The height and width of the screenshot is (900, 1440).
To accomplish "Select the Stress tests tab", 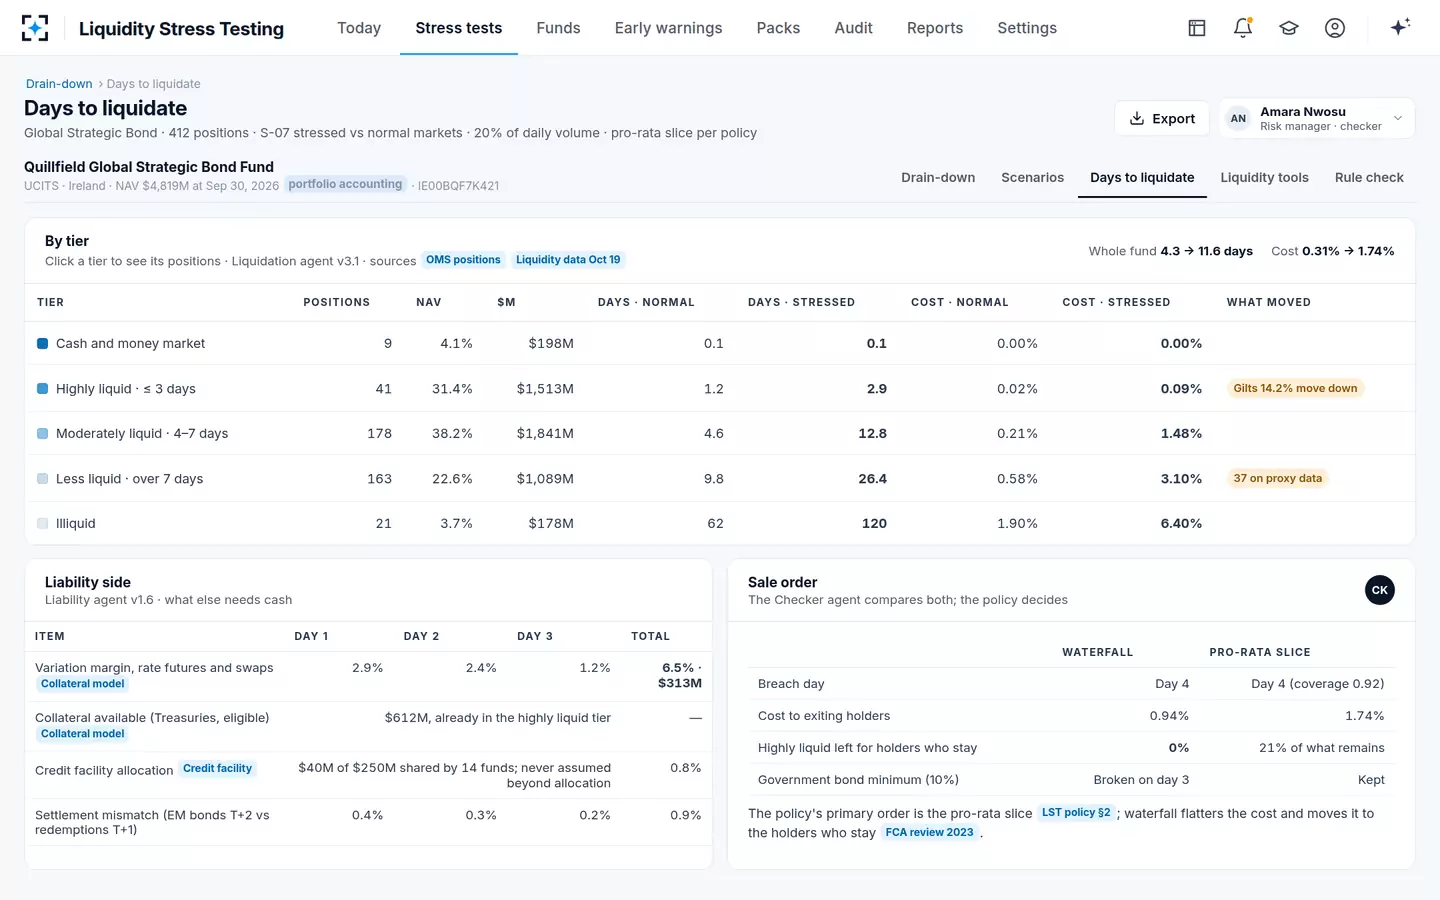I will click(459, 28).
